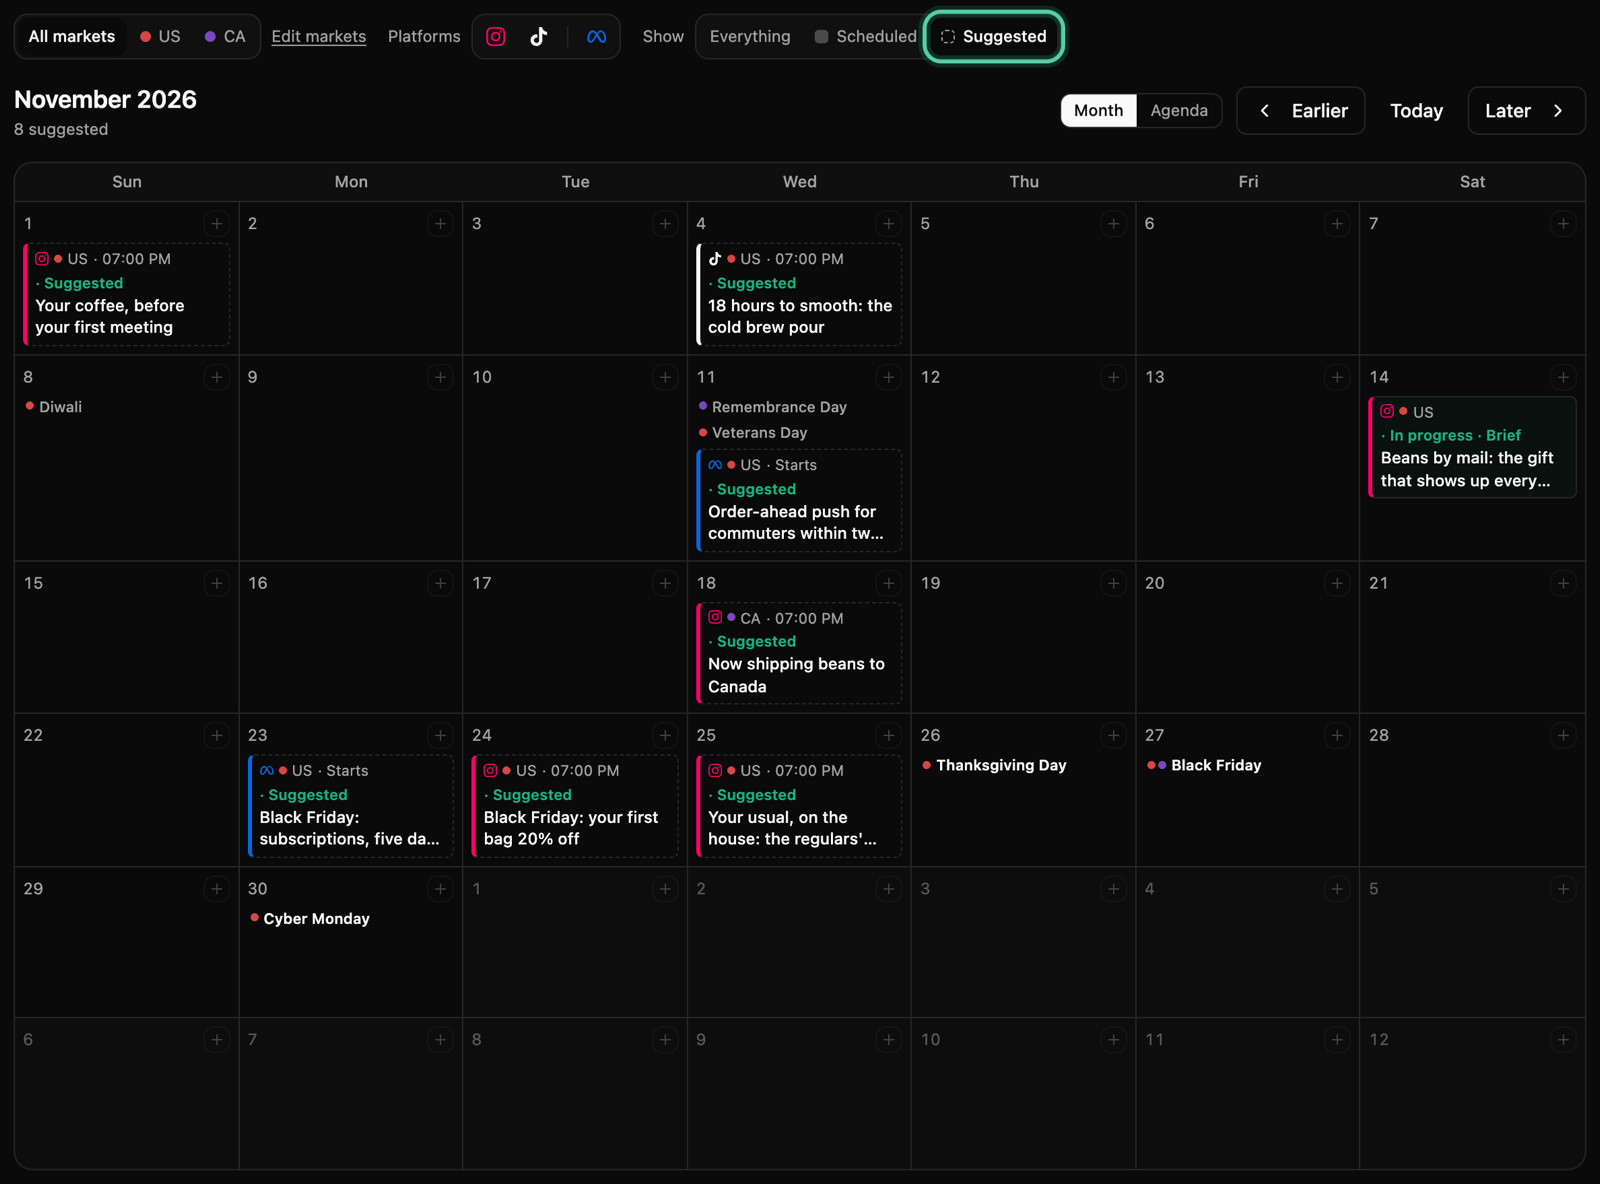Image resolution: width=1600 pixels, height=1184 pixels.
Task: Open 'Your usual, on the house' suggestion
Action: click(799, 806)
